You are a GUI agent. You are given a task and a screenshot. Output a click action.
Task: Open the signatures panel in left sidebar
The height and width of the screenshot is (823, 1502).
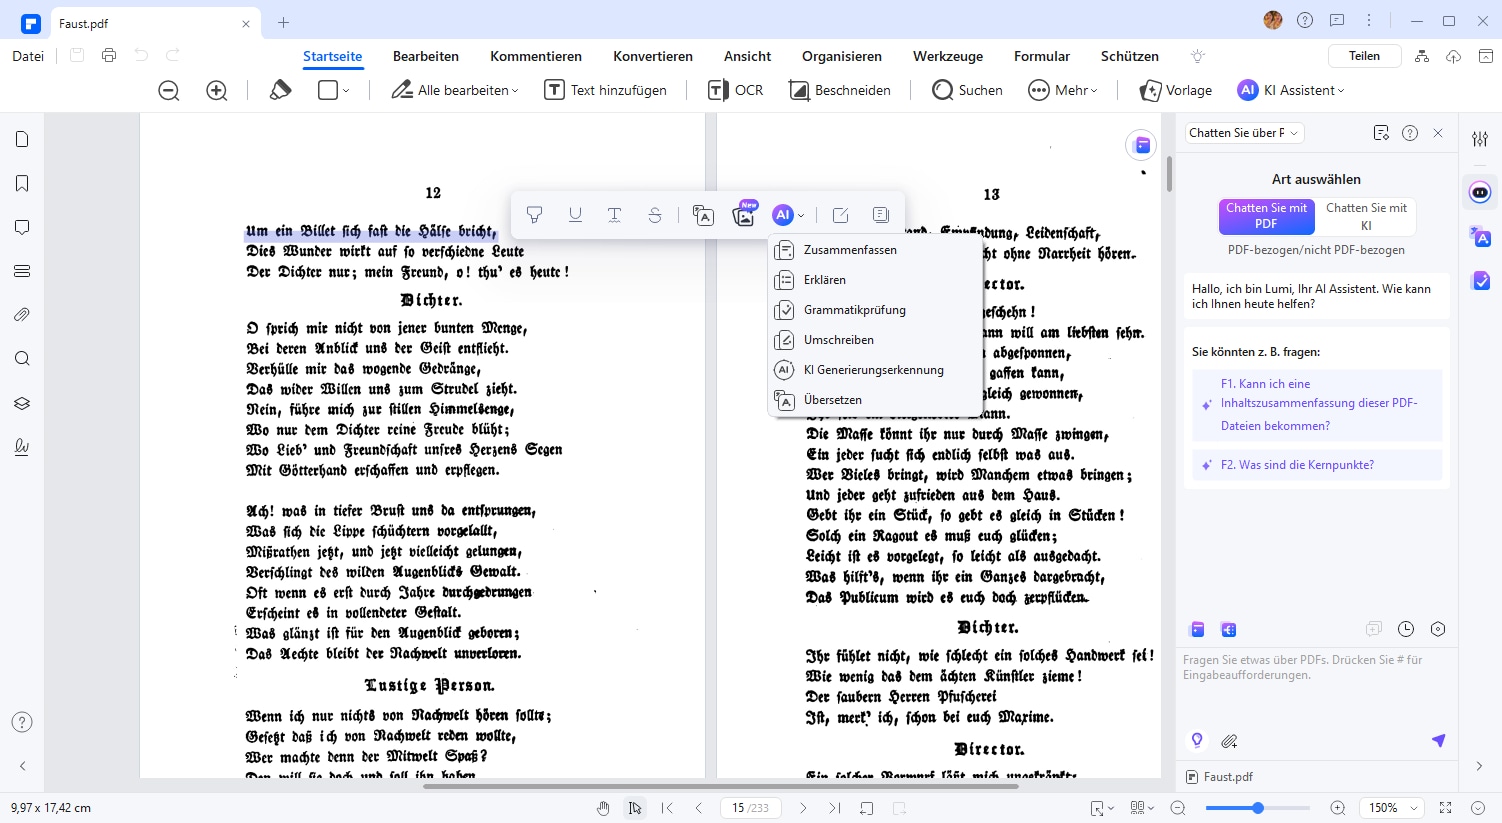tap(22, 447)
